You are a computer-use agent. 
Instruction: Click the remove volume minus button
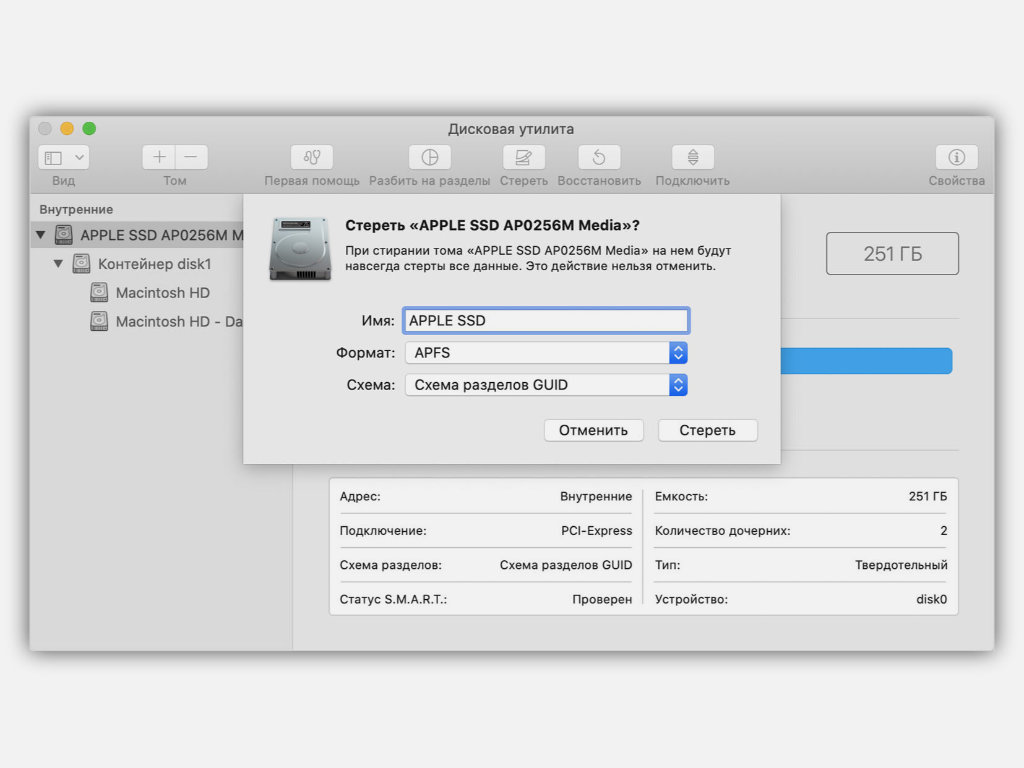pyautogui.click(x=191, y=158)
